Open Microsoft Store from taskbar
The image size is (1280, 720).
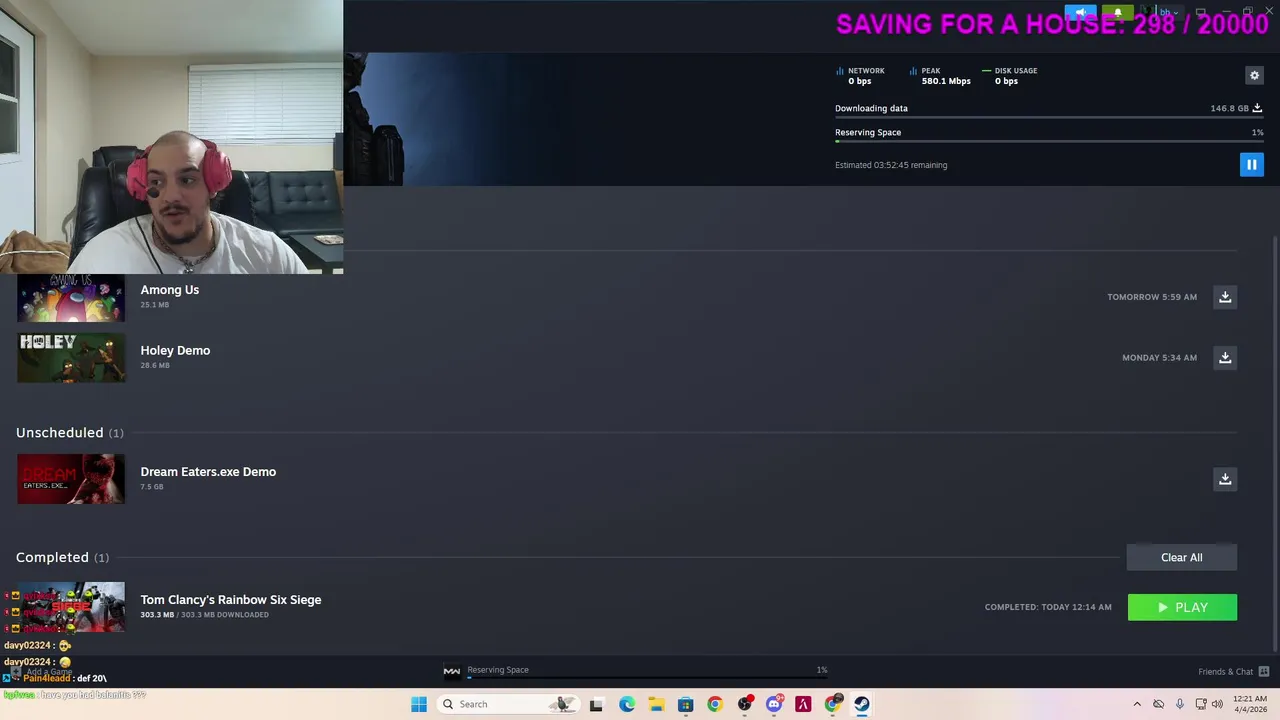685,704
